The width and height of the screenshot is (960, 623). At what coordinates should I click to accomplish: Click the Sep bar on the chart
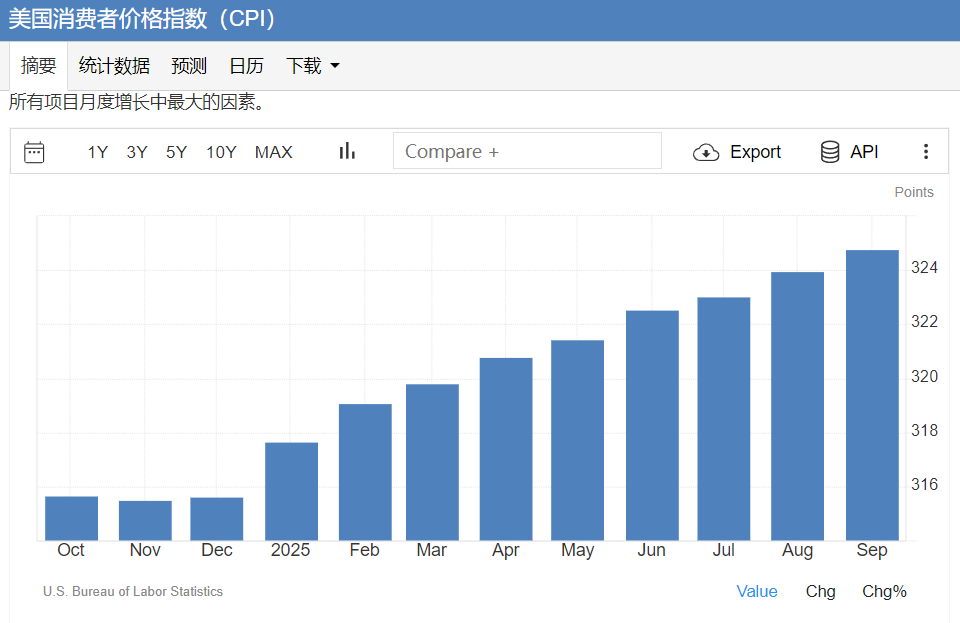point(871,390)
